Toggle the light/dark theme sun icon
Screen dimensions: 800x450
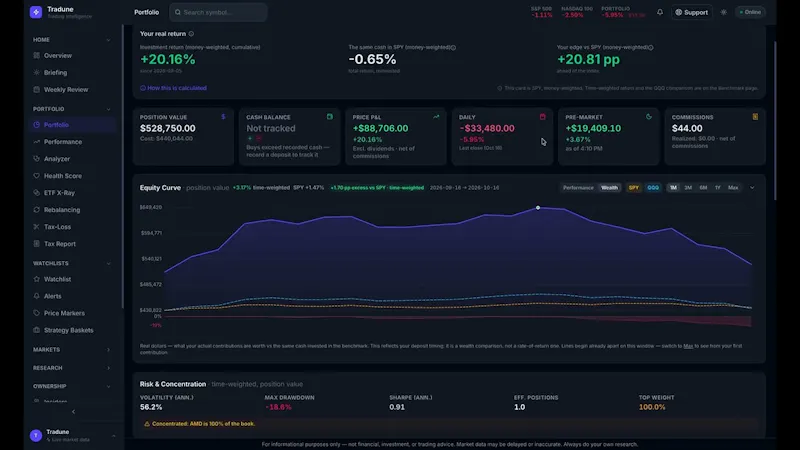pyautogui.click(x=723, y=12)
